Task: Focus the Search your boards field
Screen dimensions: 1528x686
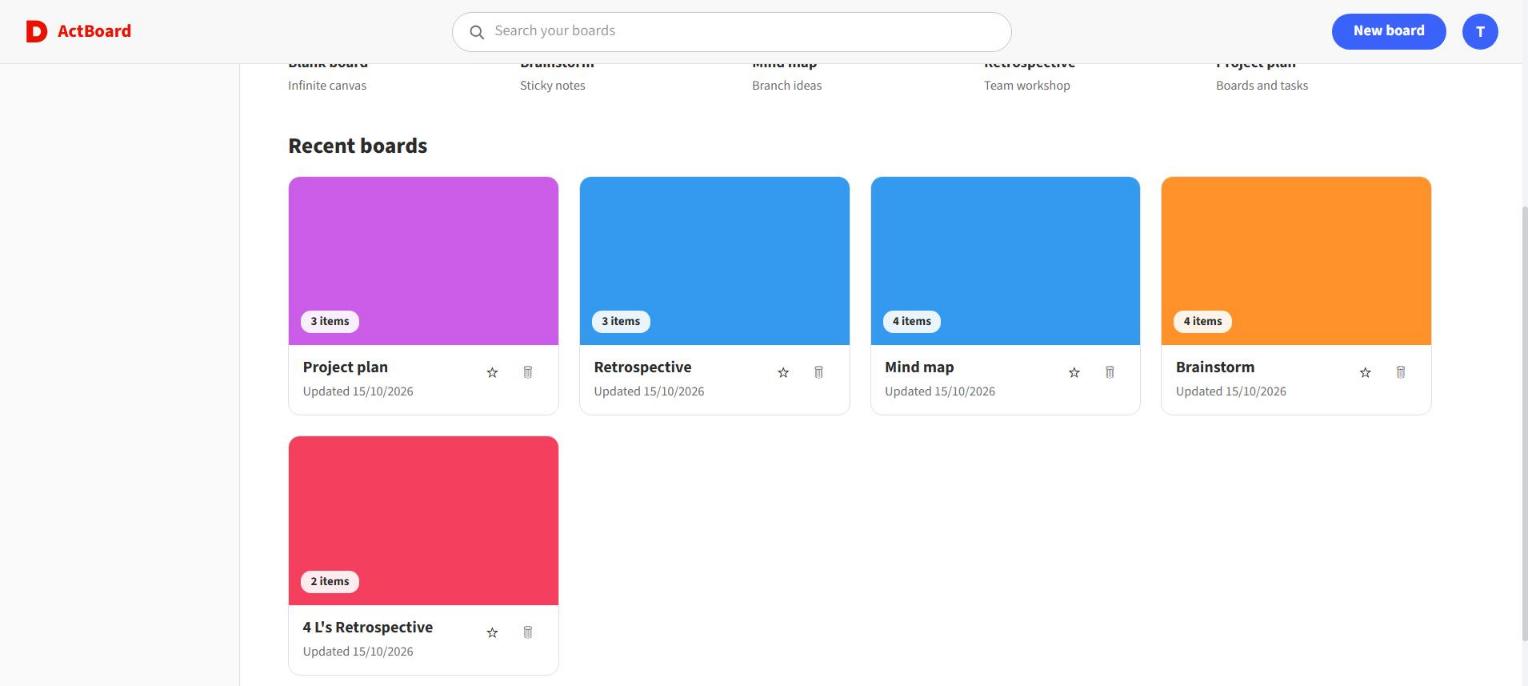Action: tap(731, 32)
